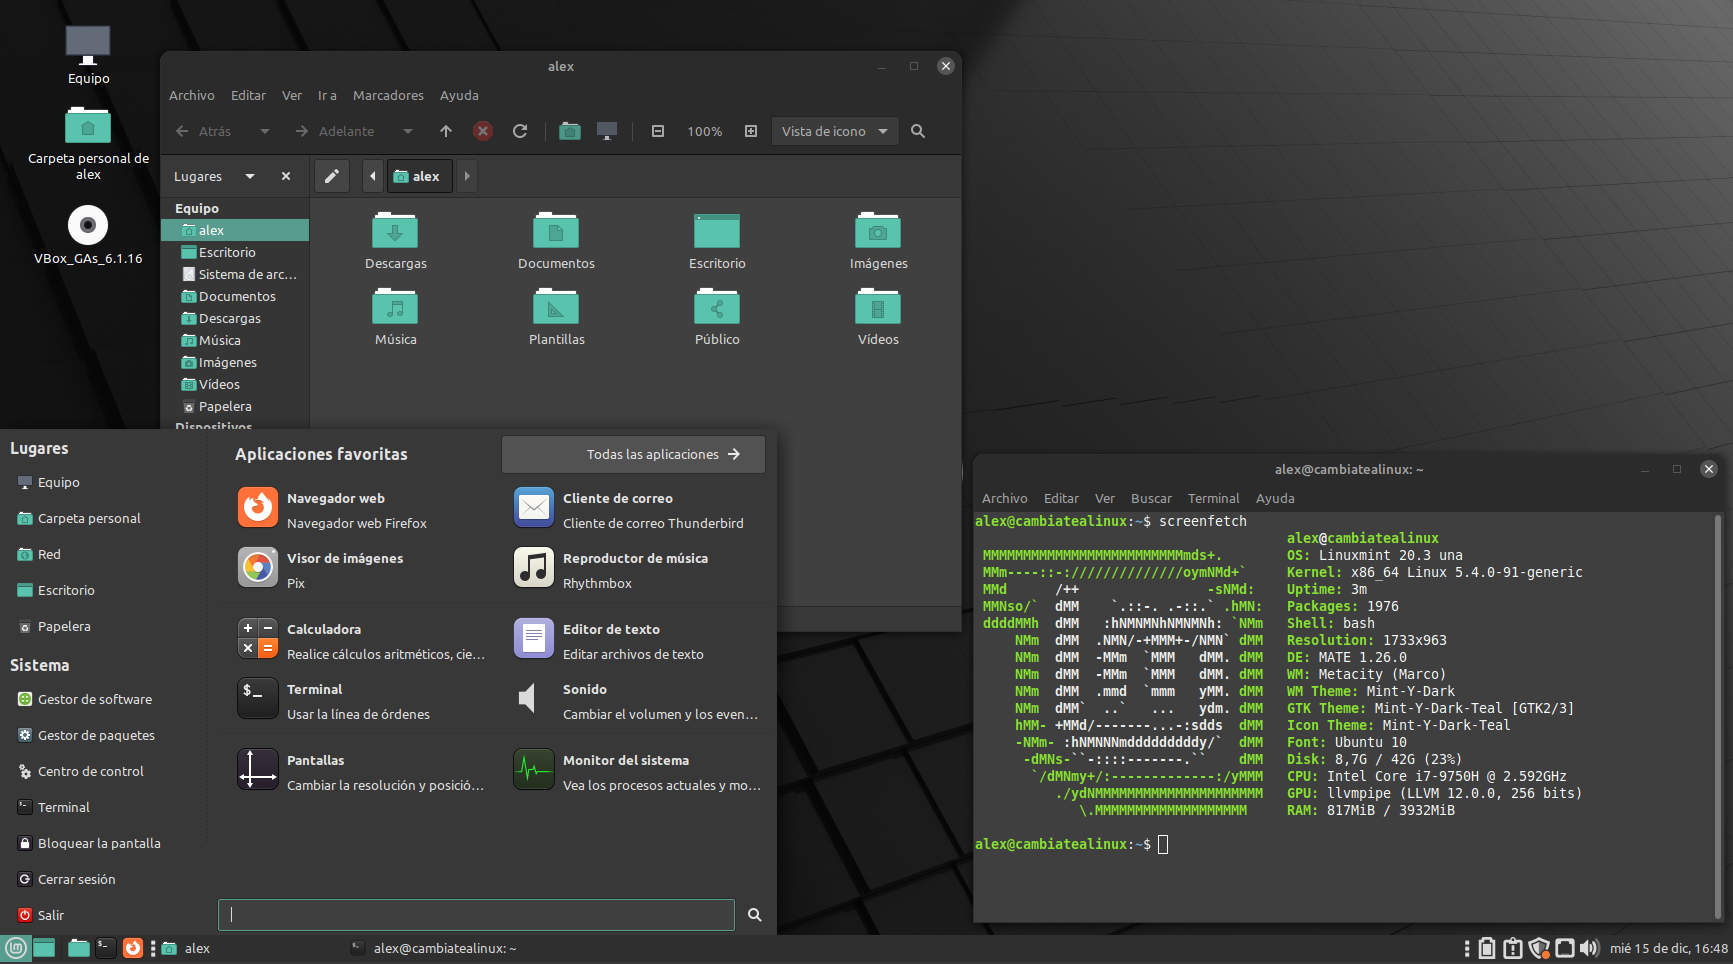Select 'Cerrar sesión' in the menu sidebar
Screen dimensions: 1733x964
click(75, 879)
